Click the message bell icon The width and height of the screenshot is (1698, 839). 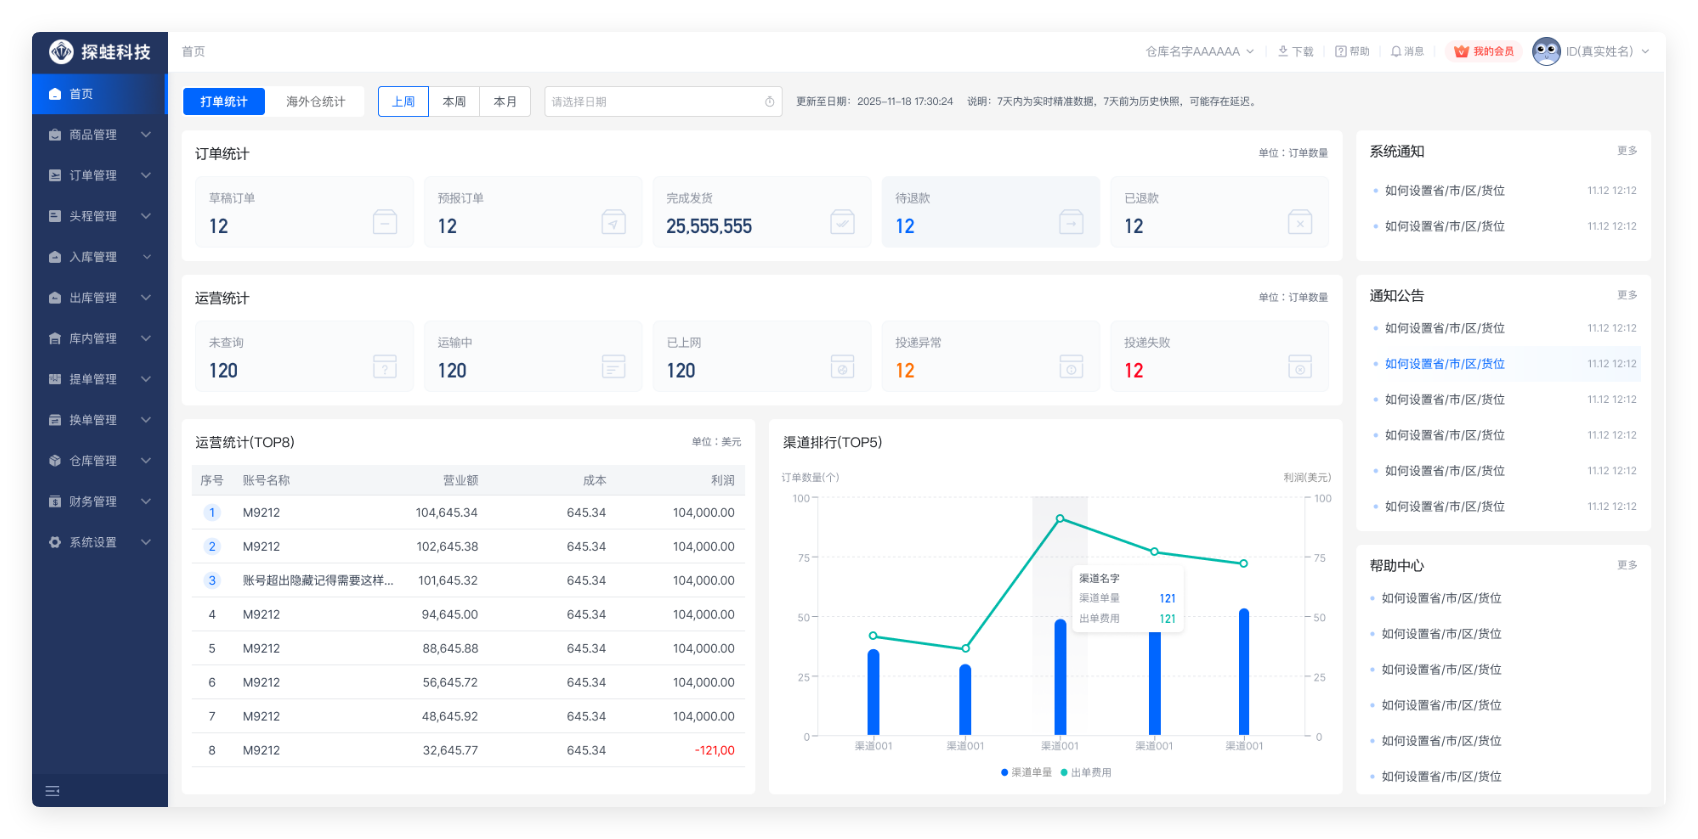click(x=1396, y=51)
